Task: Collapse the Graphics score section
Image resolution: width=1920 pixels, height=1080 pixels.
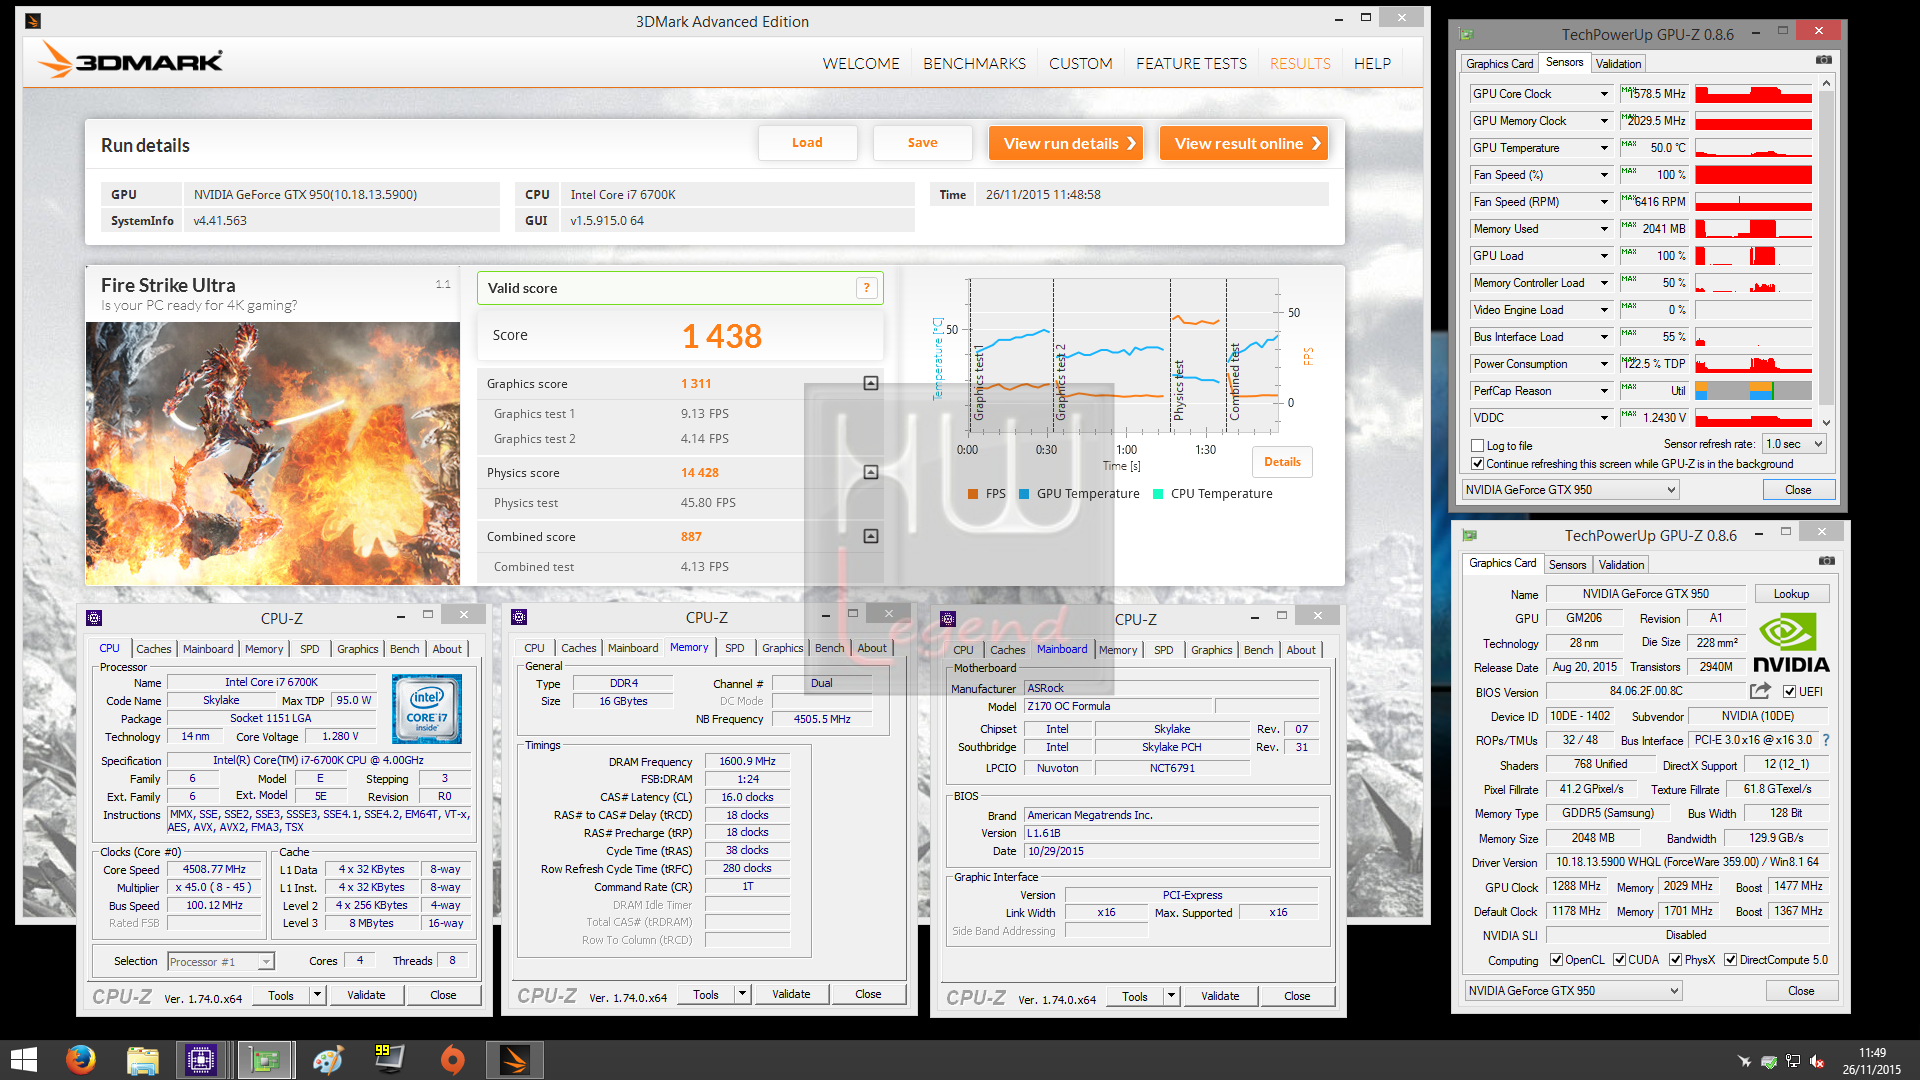Action: [871, 383]
